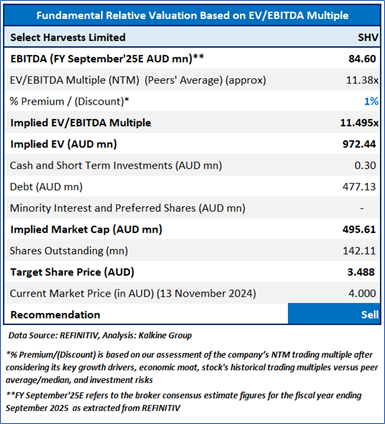Select the EBITDA value 84.60
This screenshot has width=385, height=424.
(362, 59)
